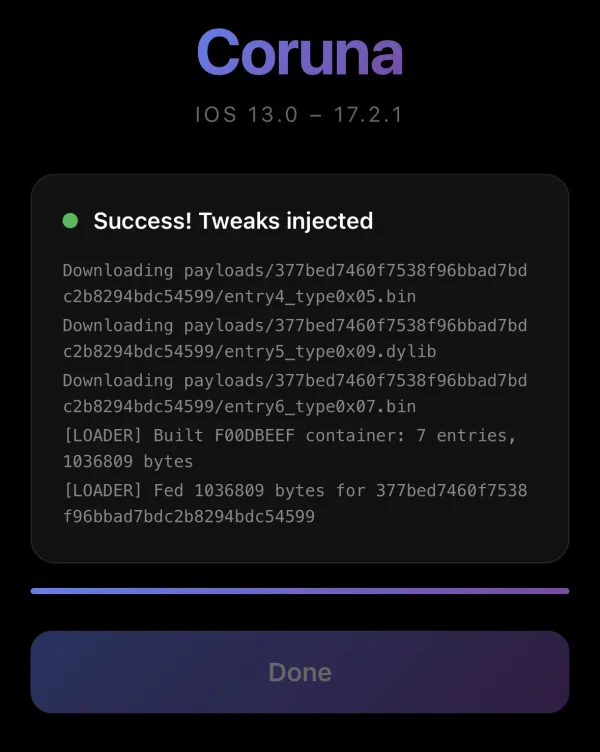Screen dimensions: 600x752
Task: Click the green success status dot
Action: [x=70, y=221]
